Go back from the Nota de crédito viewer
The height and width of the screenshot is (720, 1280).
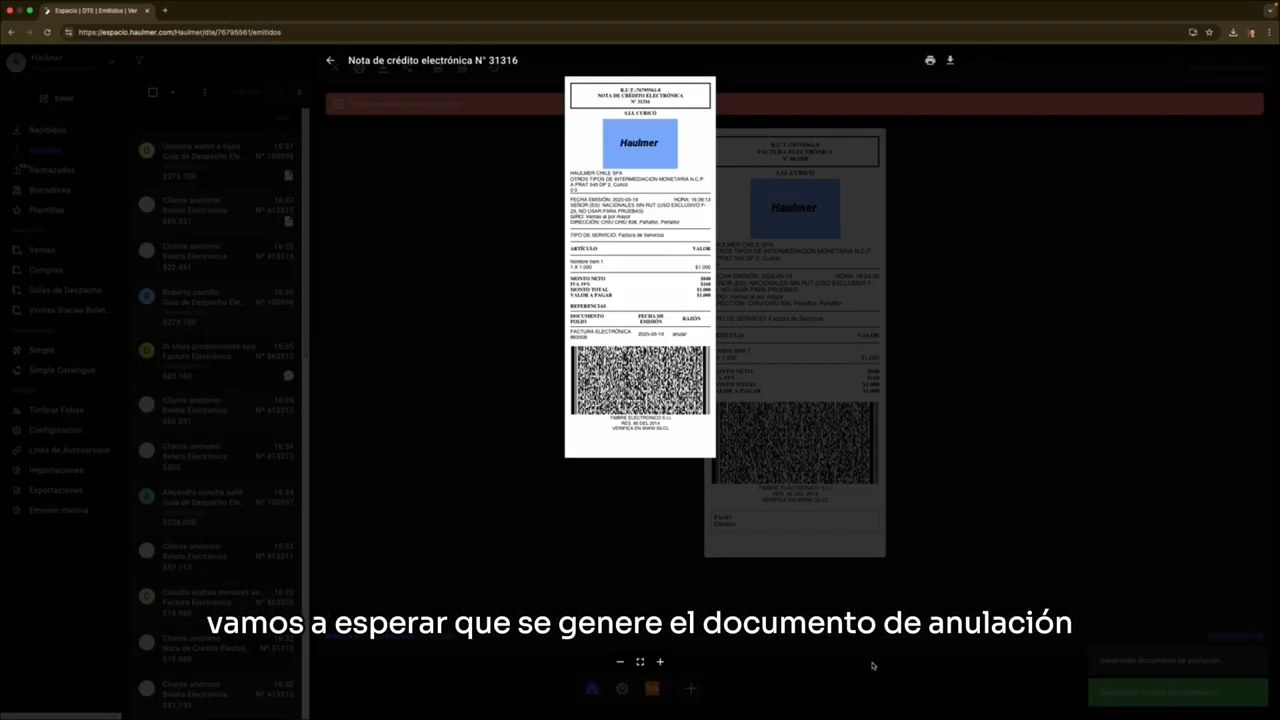(330, 60)
